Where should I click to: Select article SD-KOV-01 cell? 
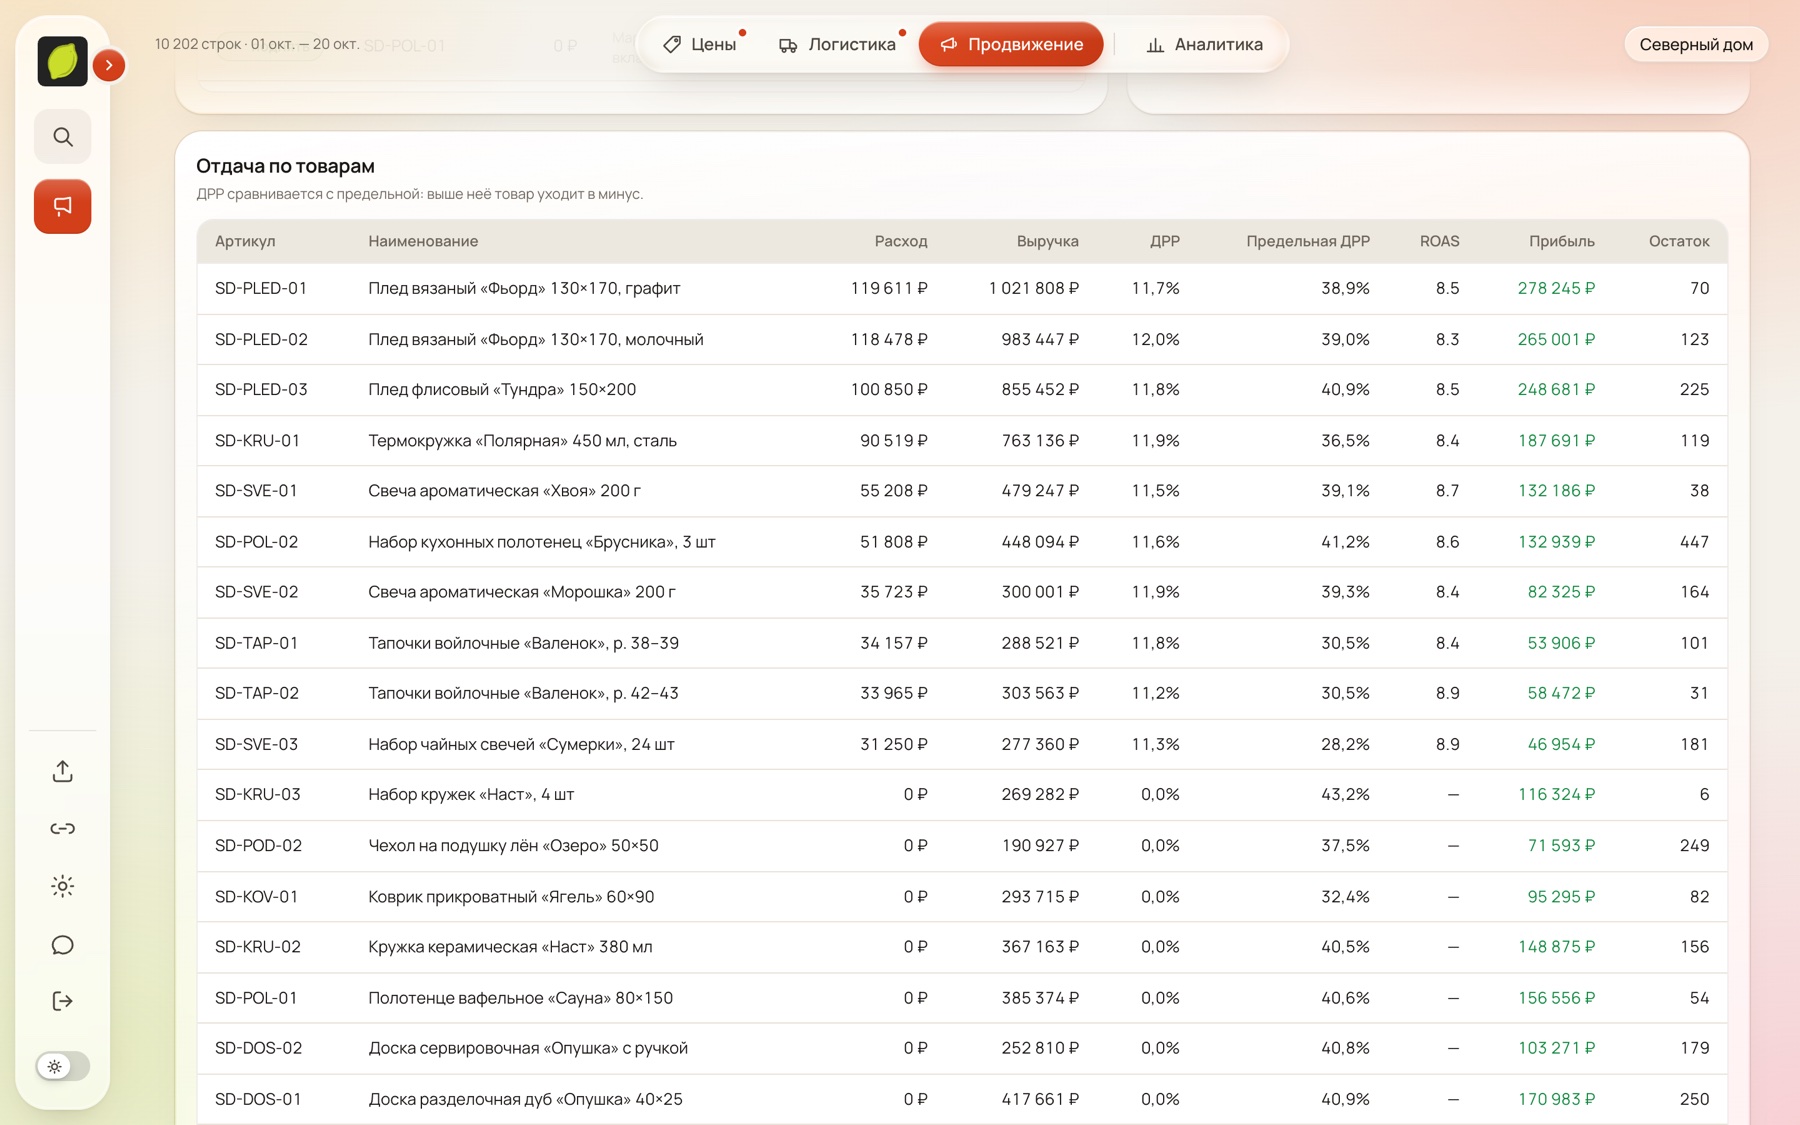tap(256, 896)
